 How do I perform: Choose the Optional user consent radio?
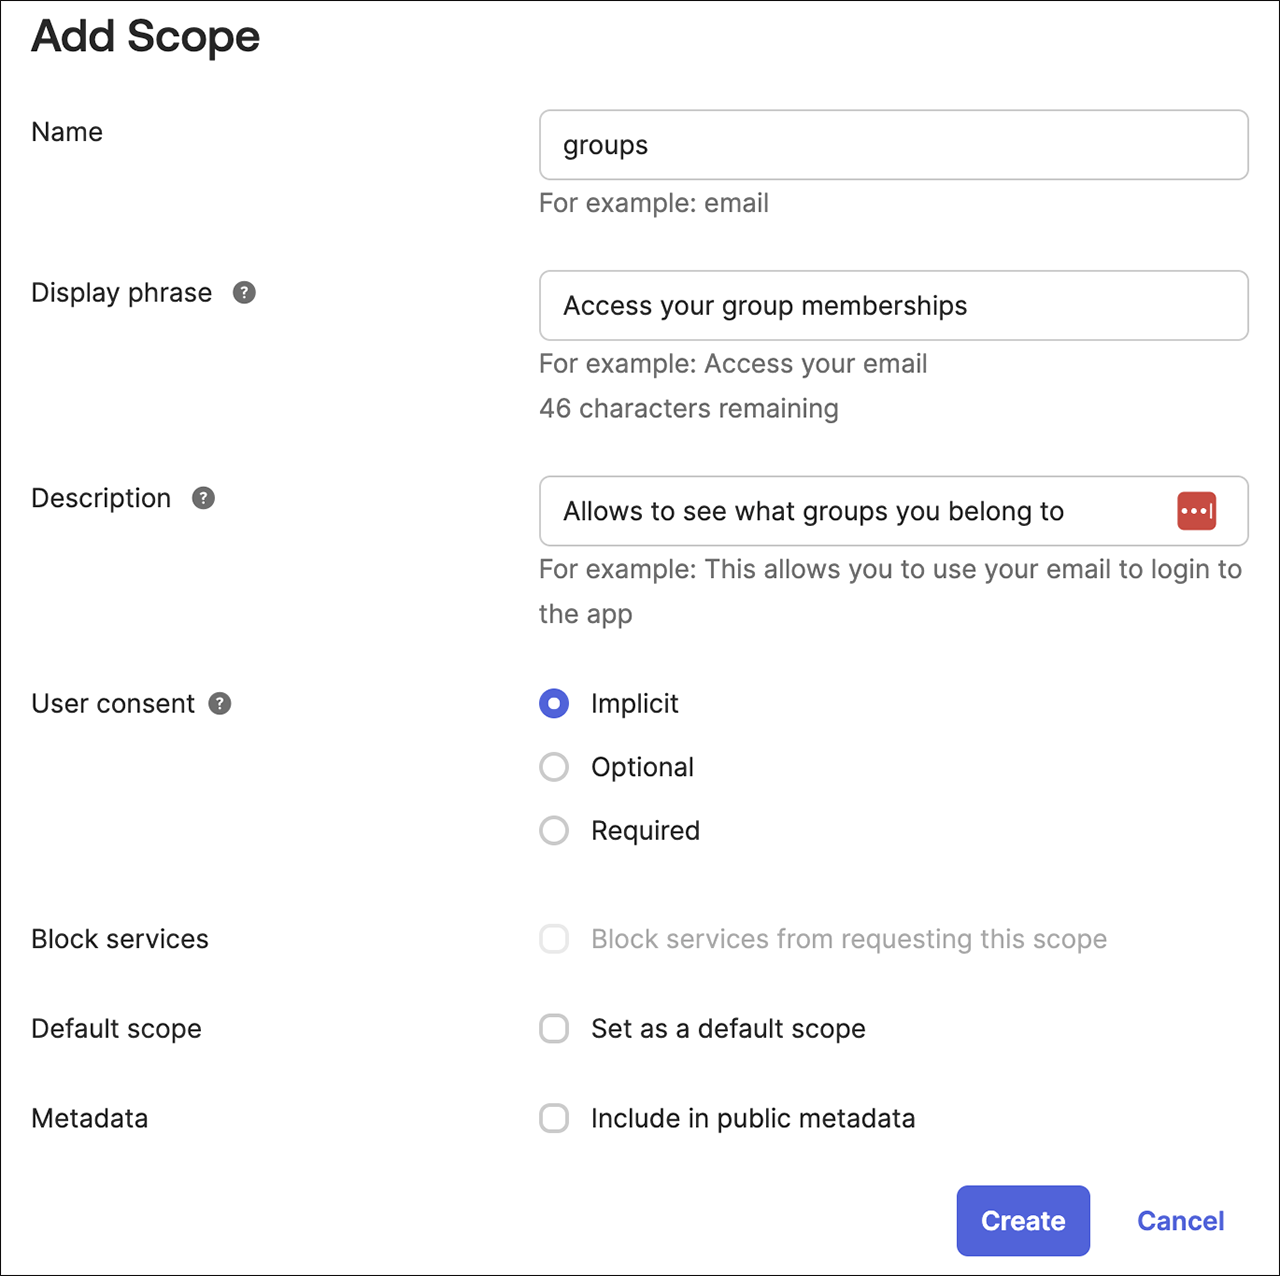[554, 767]
